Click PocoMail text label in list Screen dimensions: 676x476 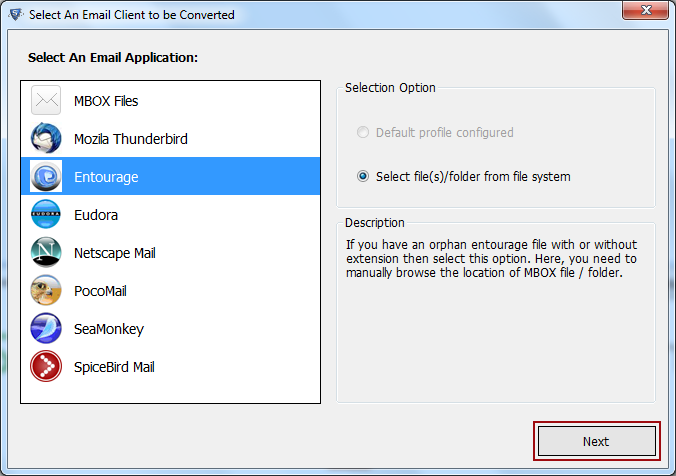click(x=100, y=291)
